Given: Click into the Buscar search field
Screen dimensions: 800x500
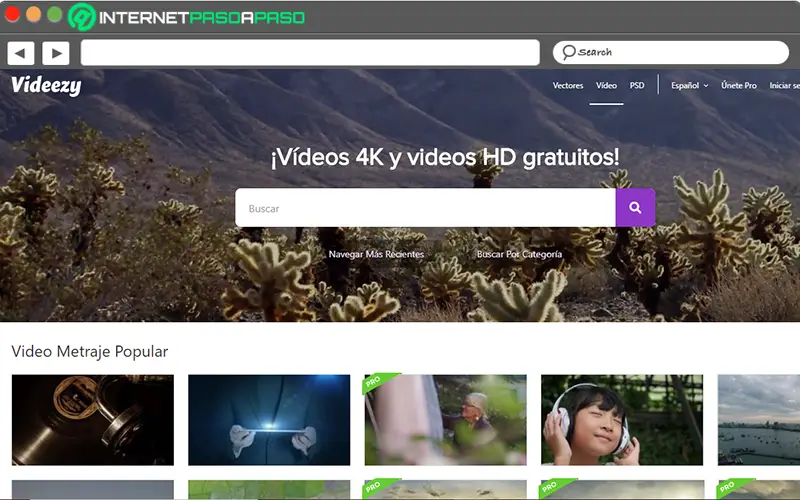Looking at the screenshot, I should click(426, 208).
